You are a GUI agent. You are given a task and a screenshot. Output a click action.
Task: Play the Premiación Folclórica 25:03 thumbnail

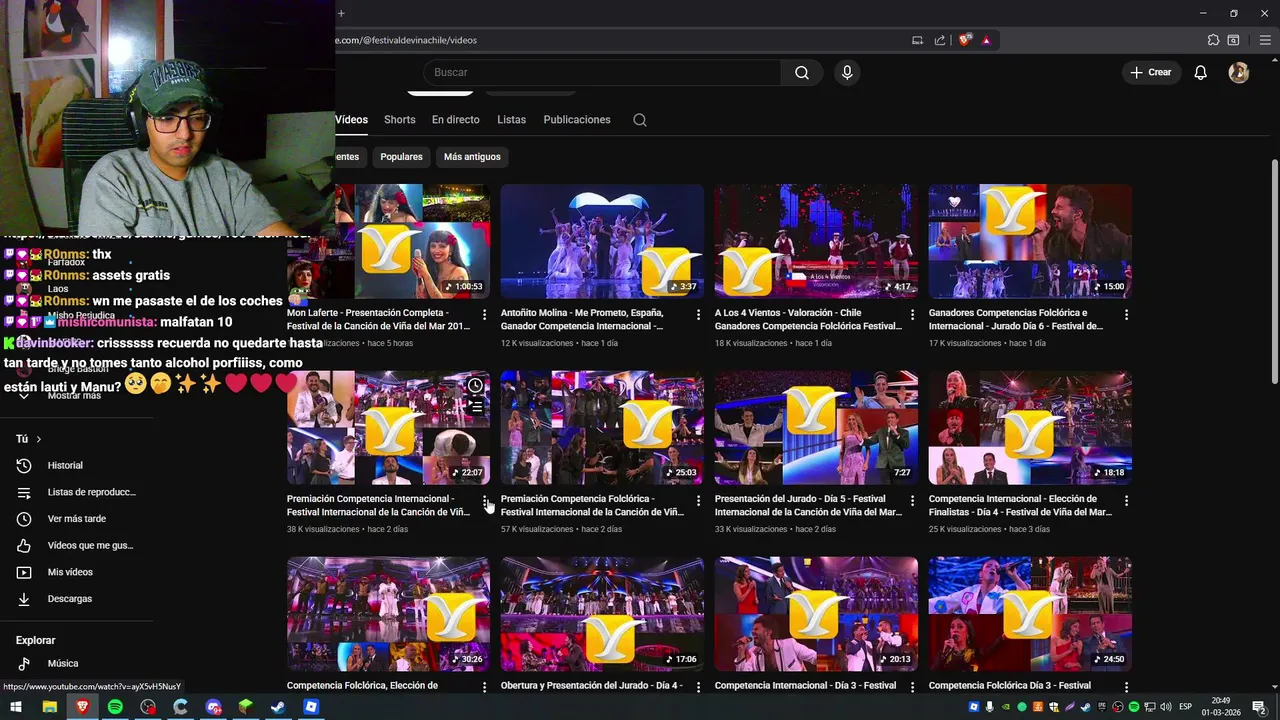[602, 428]
